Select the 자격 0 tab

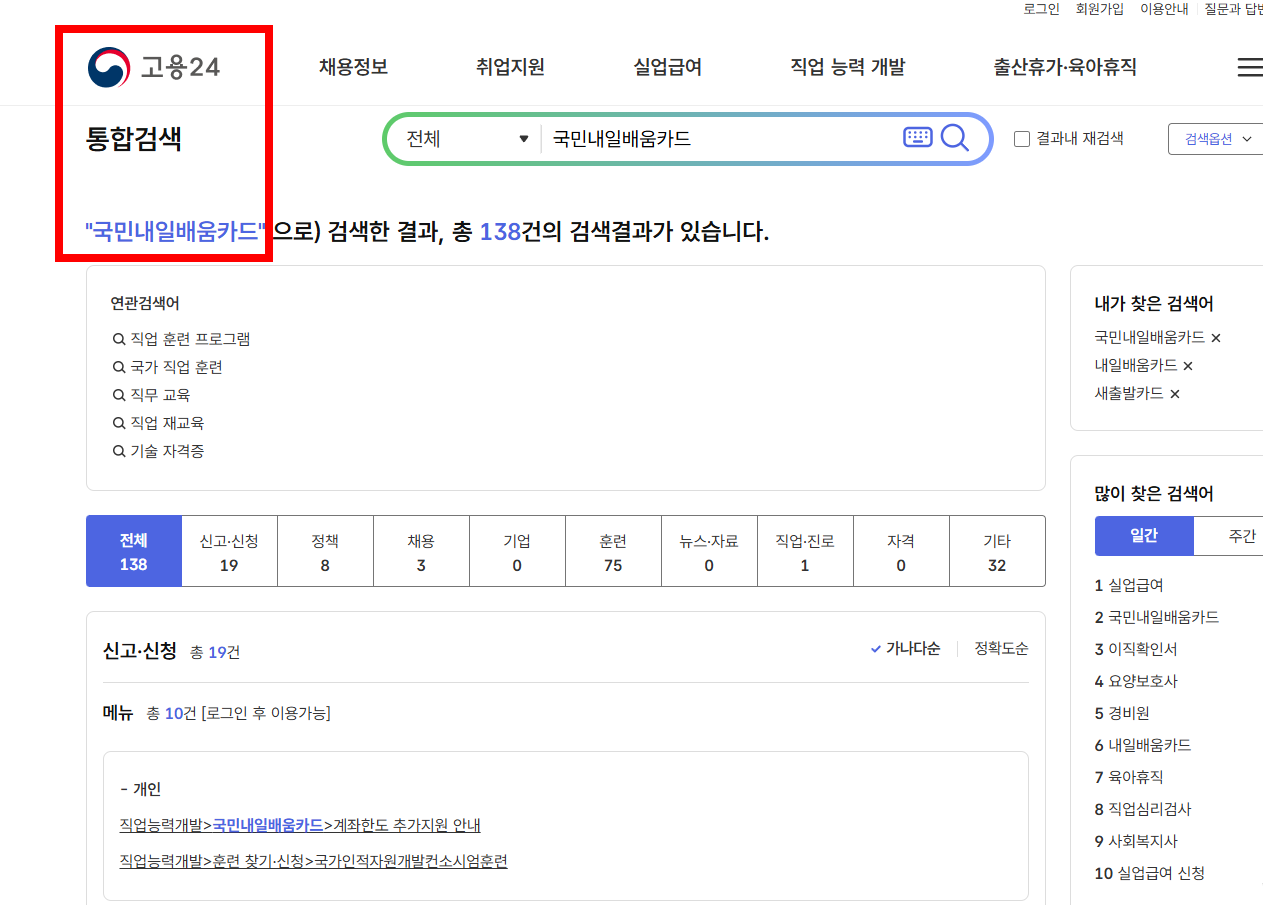click(x=901, y=551)
